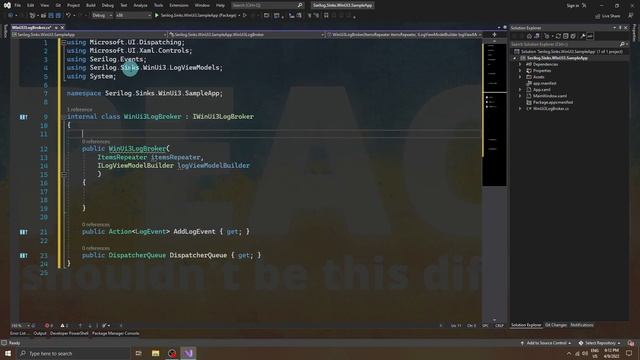Open the Git menu
Screen dimensions: 640x360
pyautogui.click(x=58, y=5)
